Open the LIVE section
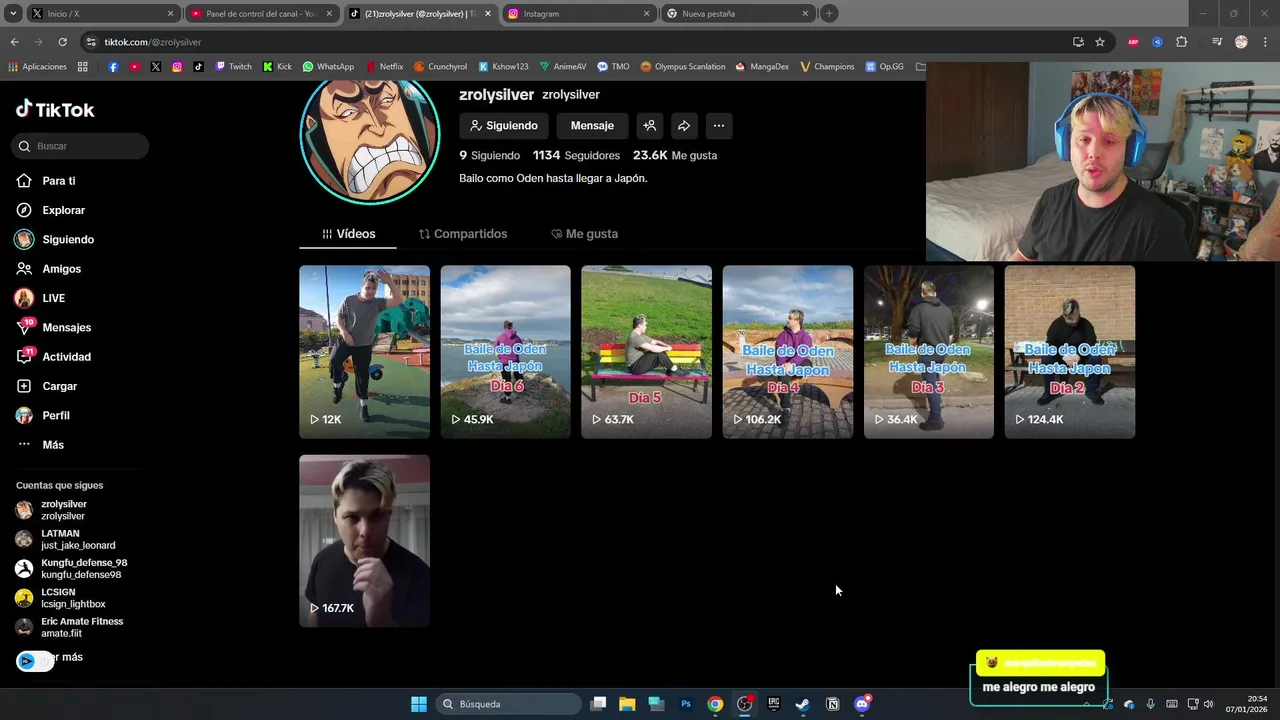1280x720 pixels. click(x=40, y=298)
